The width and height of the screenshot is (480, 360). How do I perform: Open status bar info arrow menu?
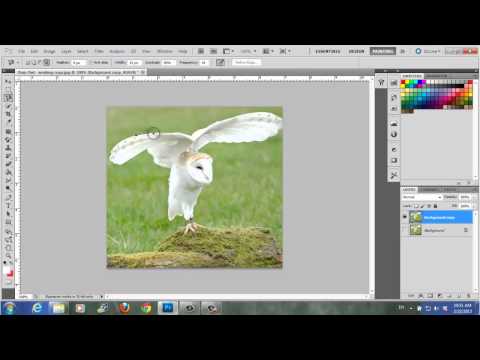point(102,296)
